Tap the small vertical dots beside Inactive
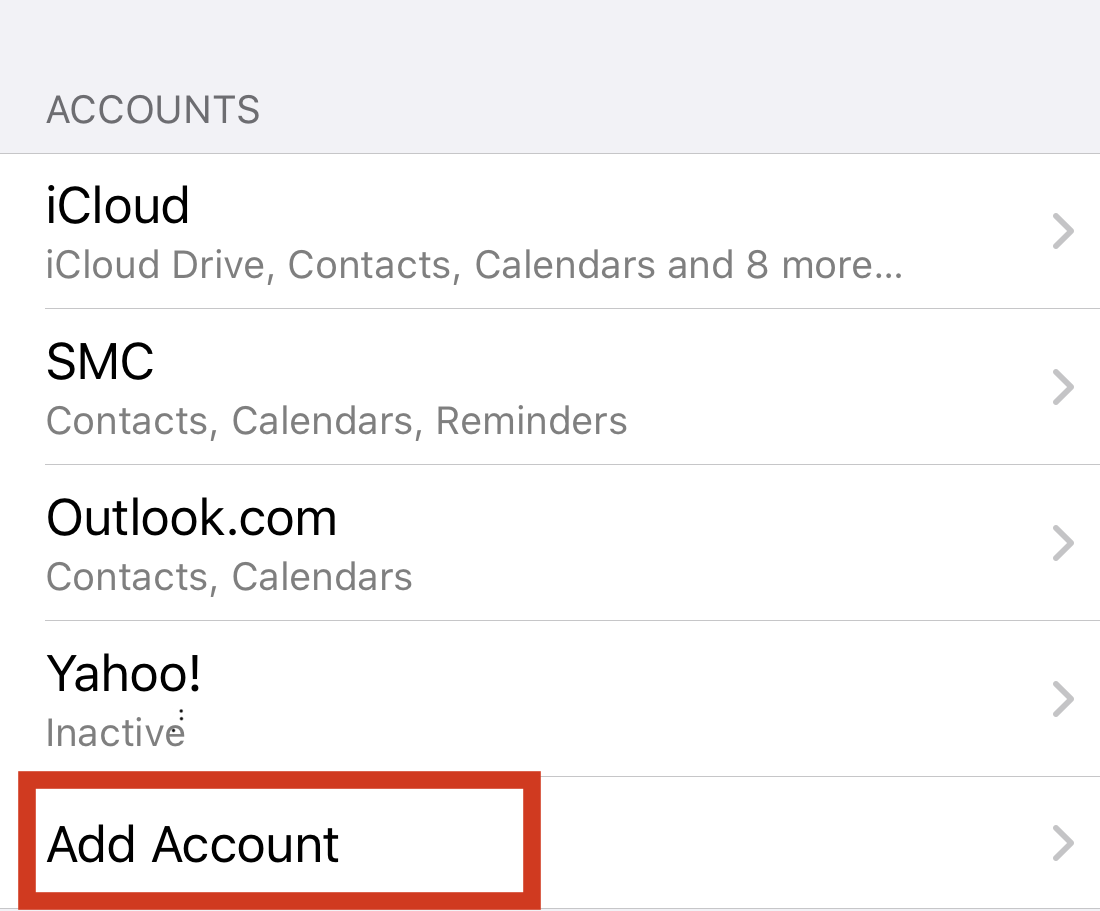The image size is (1100, 911). (181, 718)
